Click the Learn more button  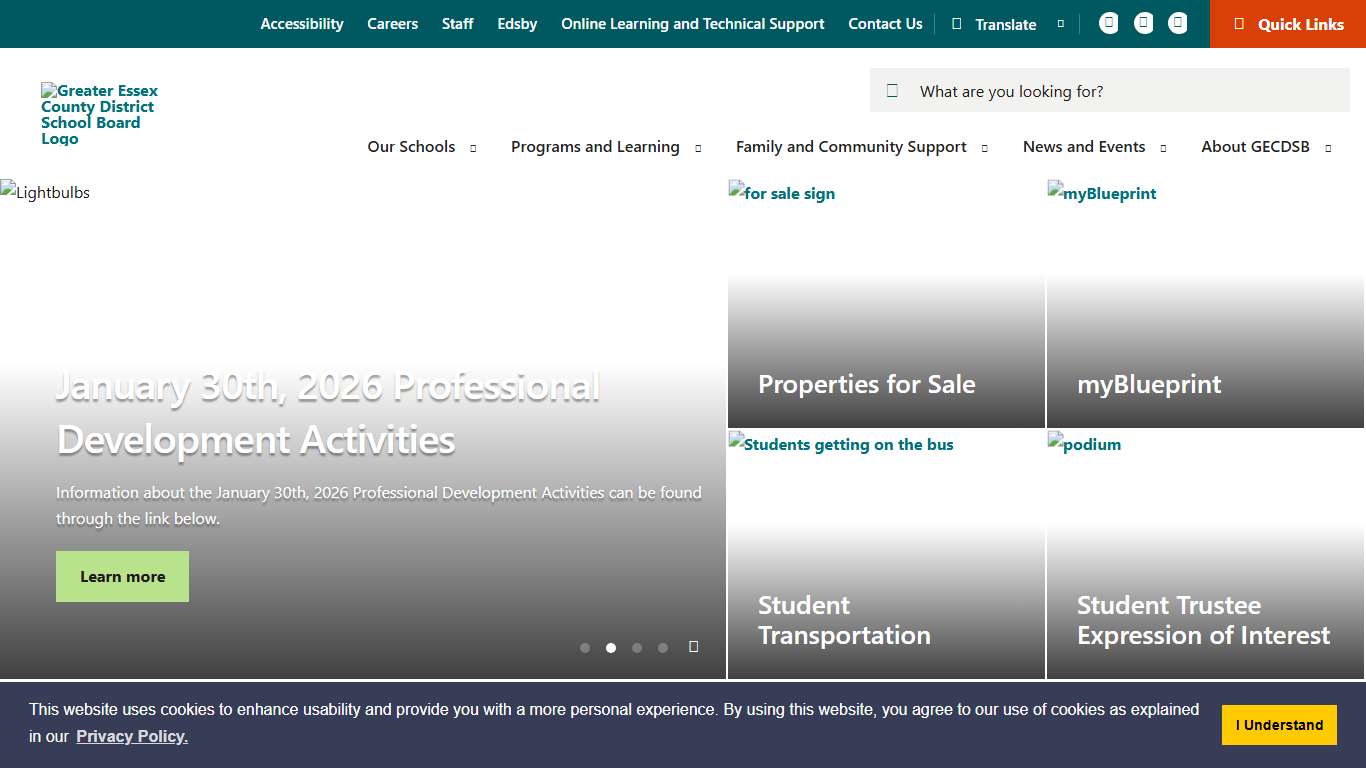[x=122, y=576]
